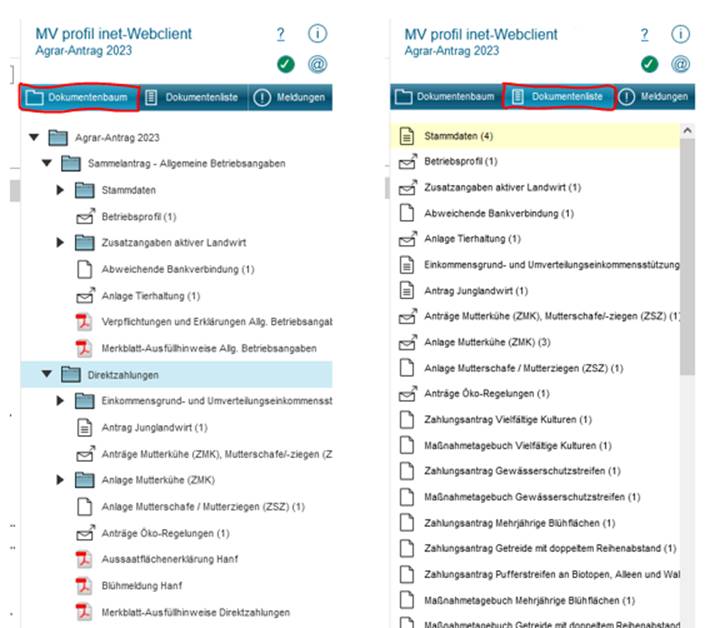Viewport: 720px width, 628px height.
Task: Collapse the Direktzahlungen folder
Action: (46, 374)
